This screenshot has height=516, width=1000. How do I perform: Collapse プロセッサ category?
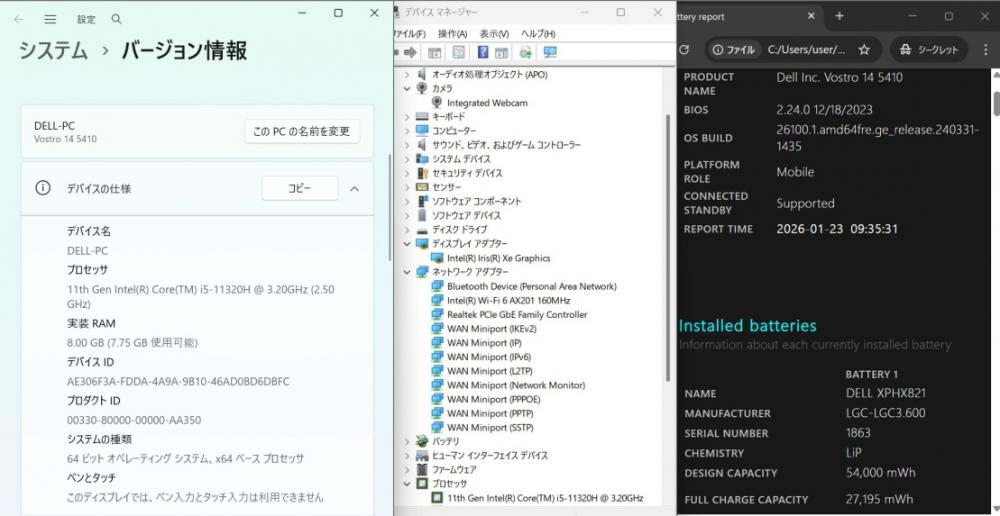408,483
